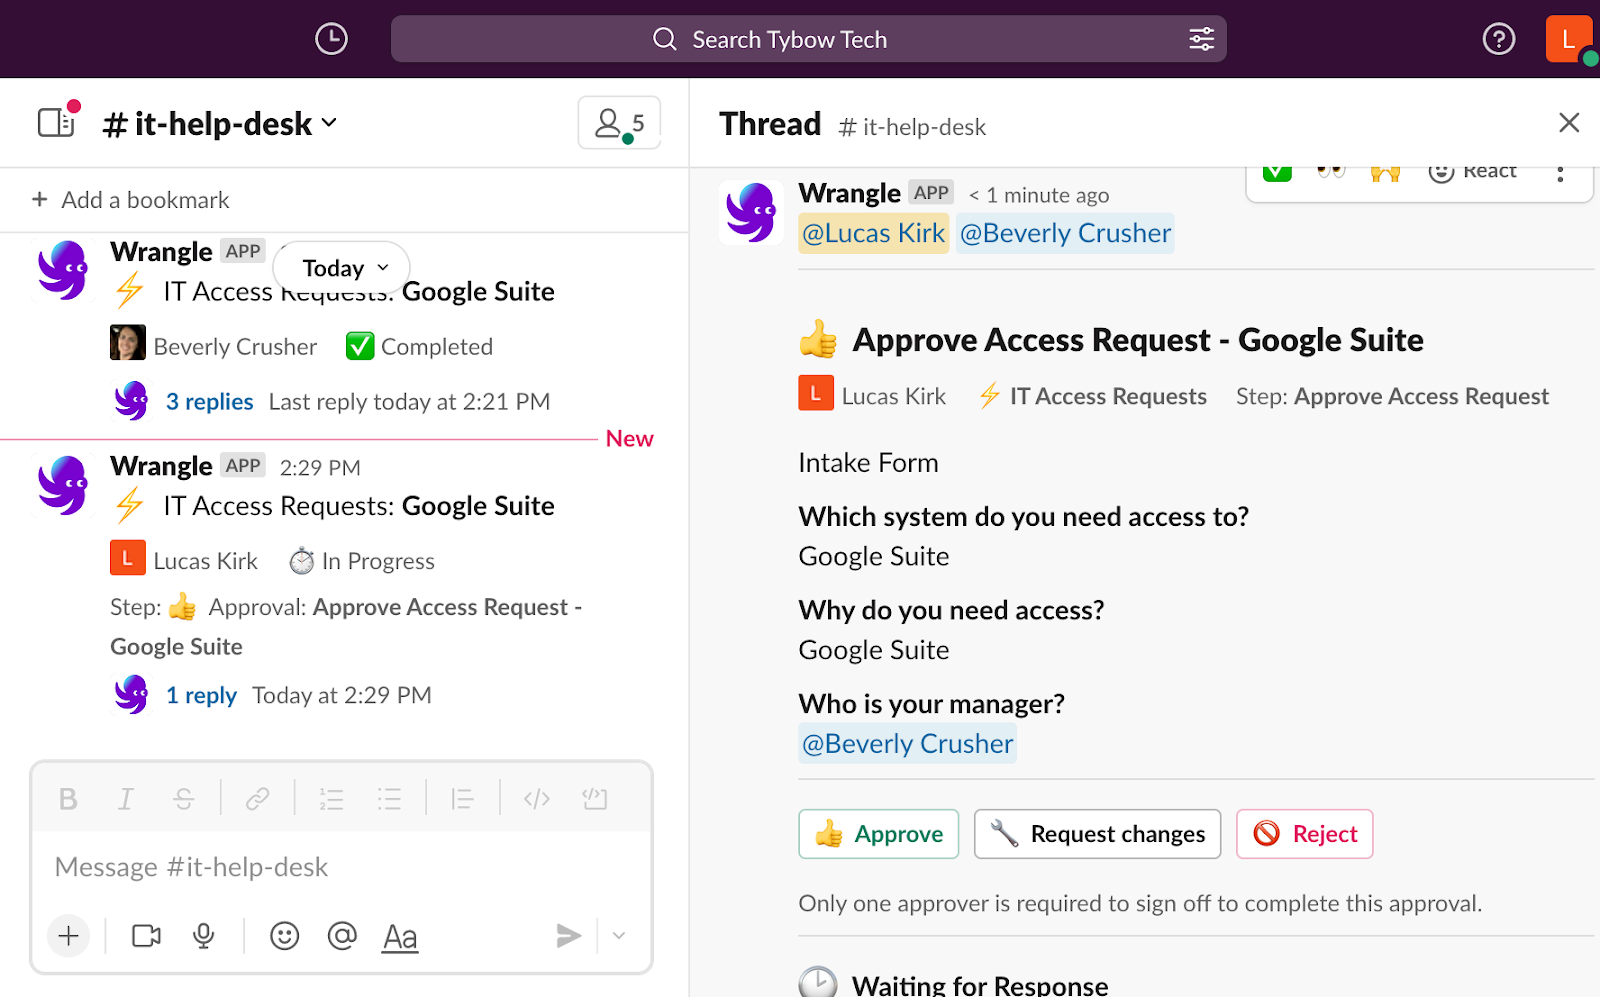
Task: Open the emoji picker in composer
Action: 285,936
